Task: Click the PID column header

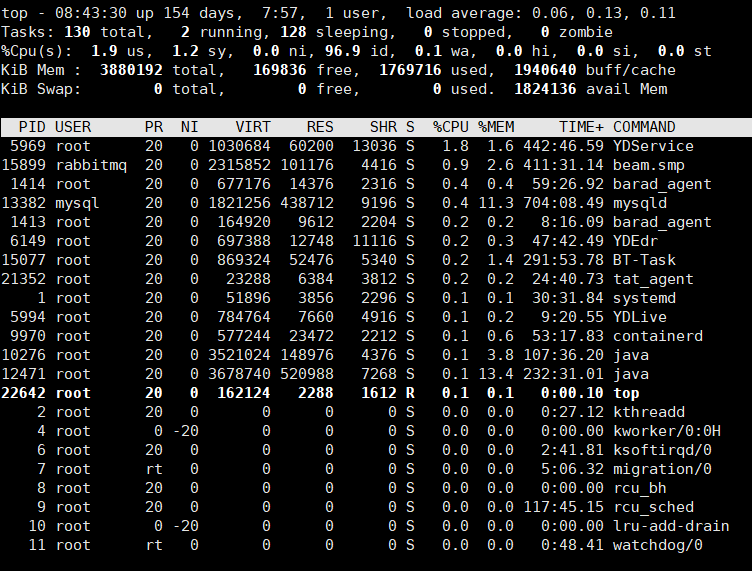Action: (x=32, y=127)
